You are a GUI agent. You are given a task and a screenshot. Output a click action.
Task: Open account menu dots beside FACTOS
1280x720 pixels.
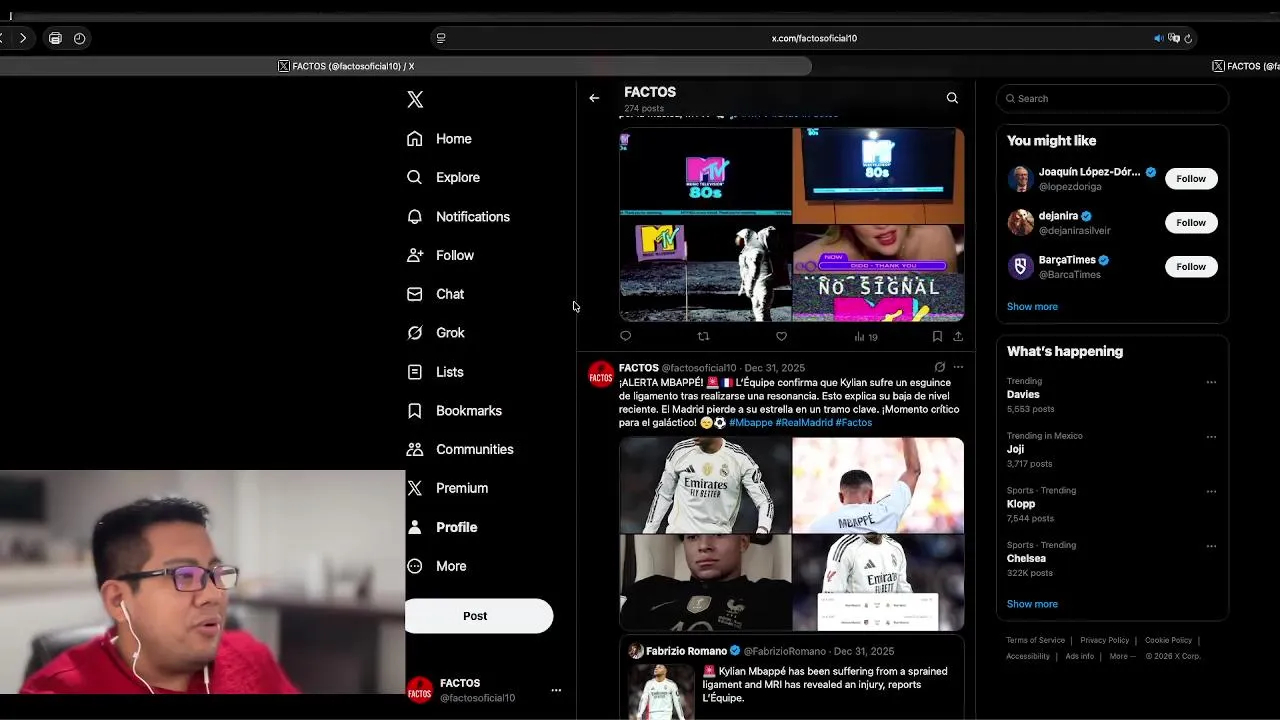(556, 690)
